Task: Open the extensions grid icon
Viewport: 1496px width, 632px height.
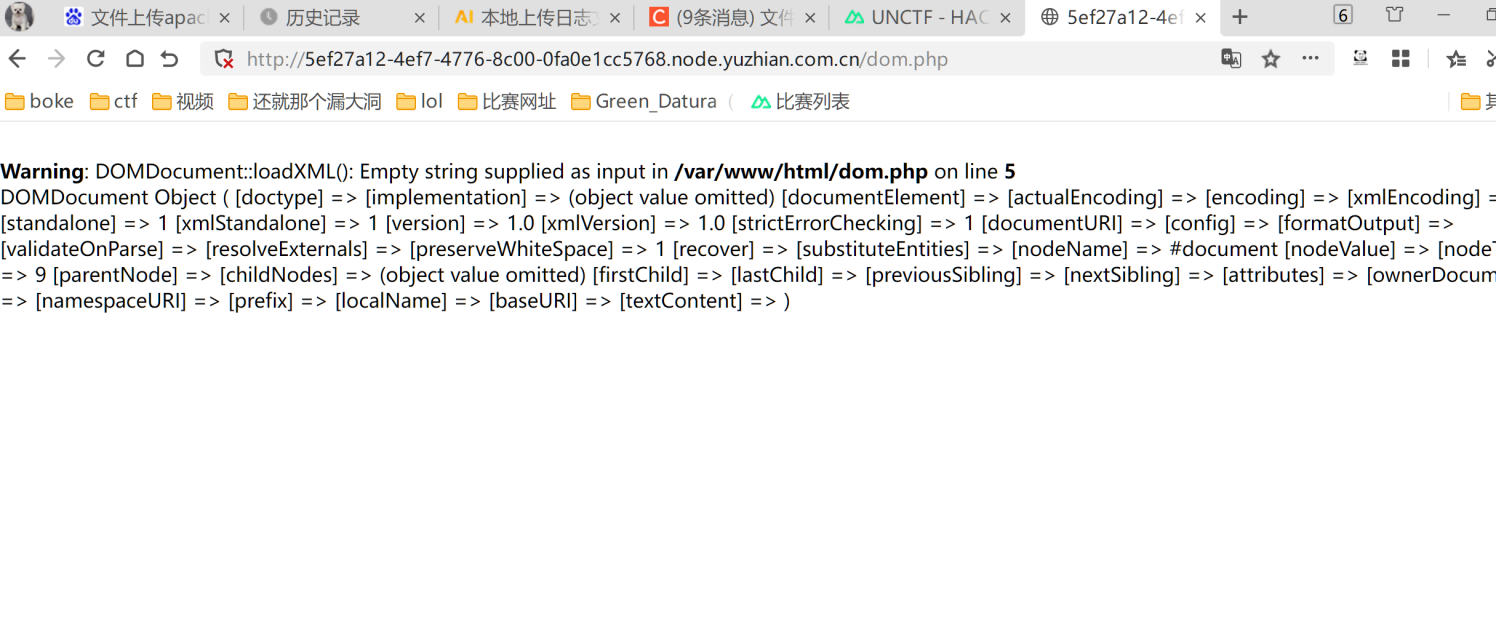Action: click(1401, 59)
